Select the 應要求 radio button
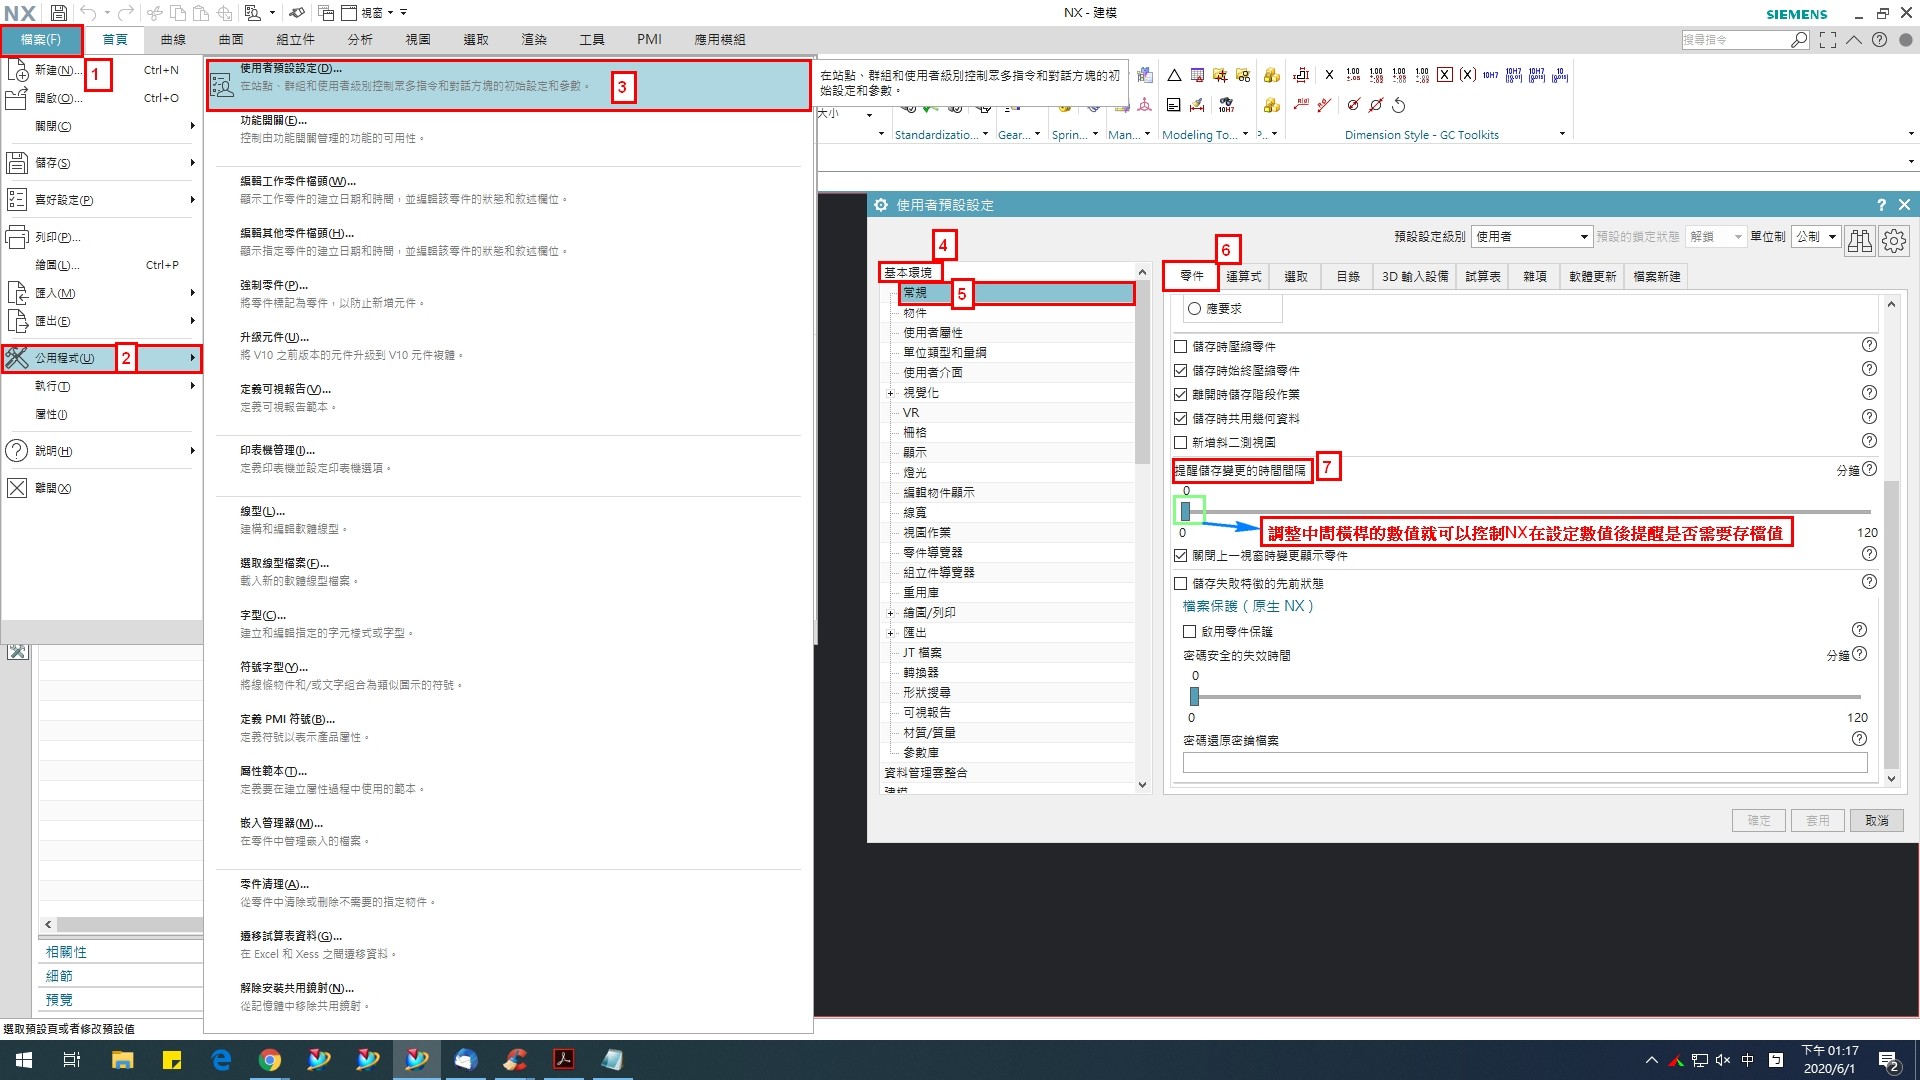This screenshot has width=1920, height=1080. coord(1194,309)
